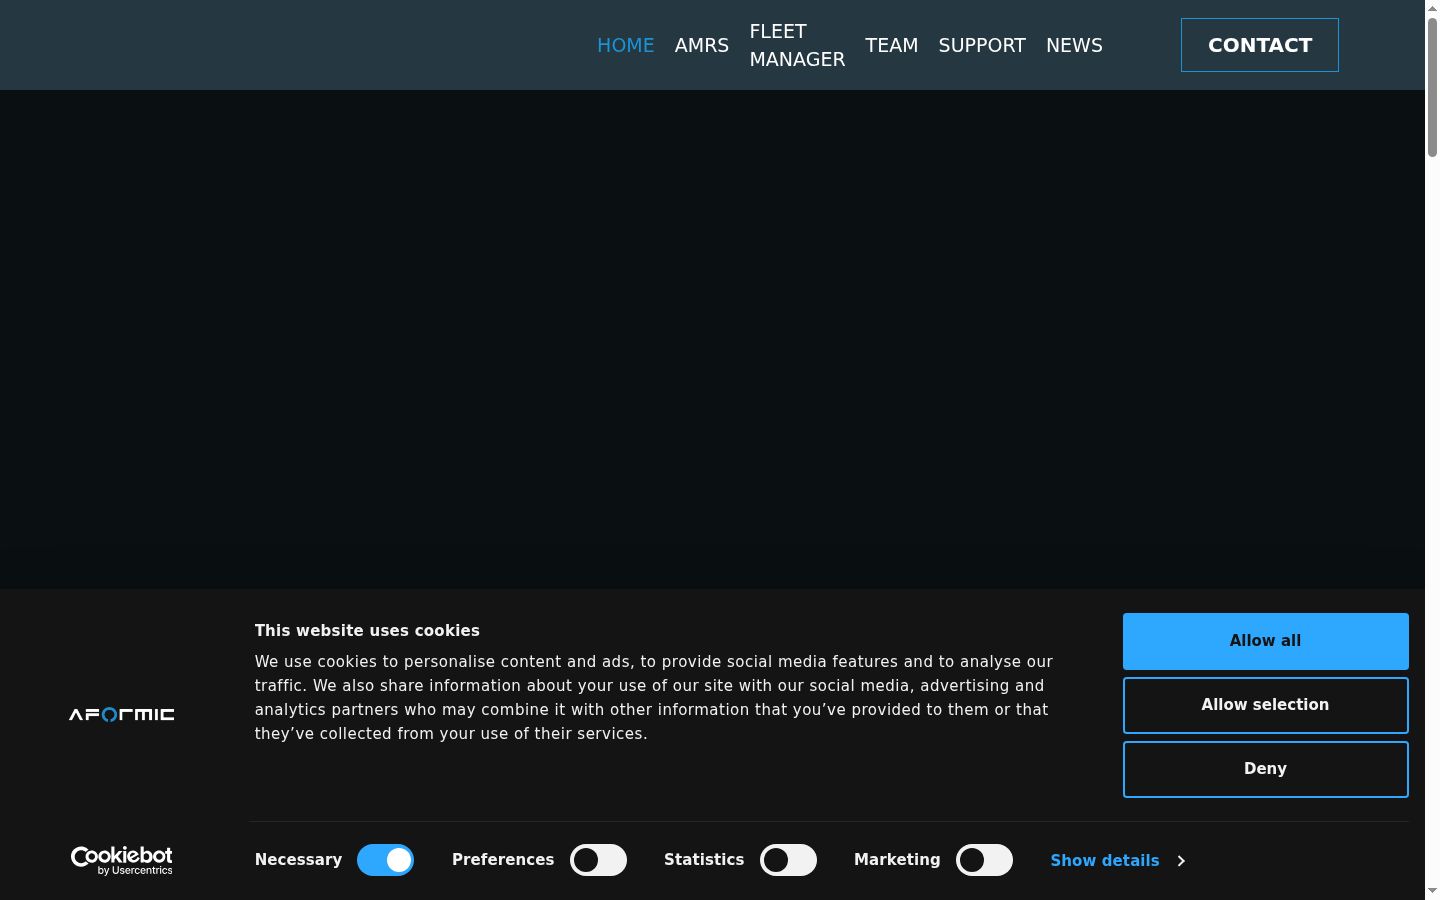Toggle the Necessary cookies switch
Image resolution: width=1440 pixels, height=900 pixels.
pos(385,860)
